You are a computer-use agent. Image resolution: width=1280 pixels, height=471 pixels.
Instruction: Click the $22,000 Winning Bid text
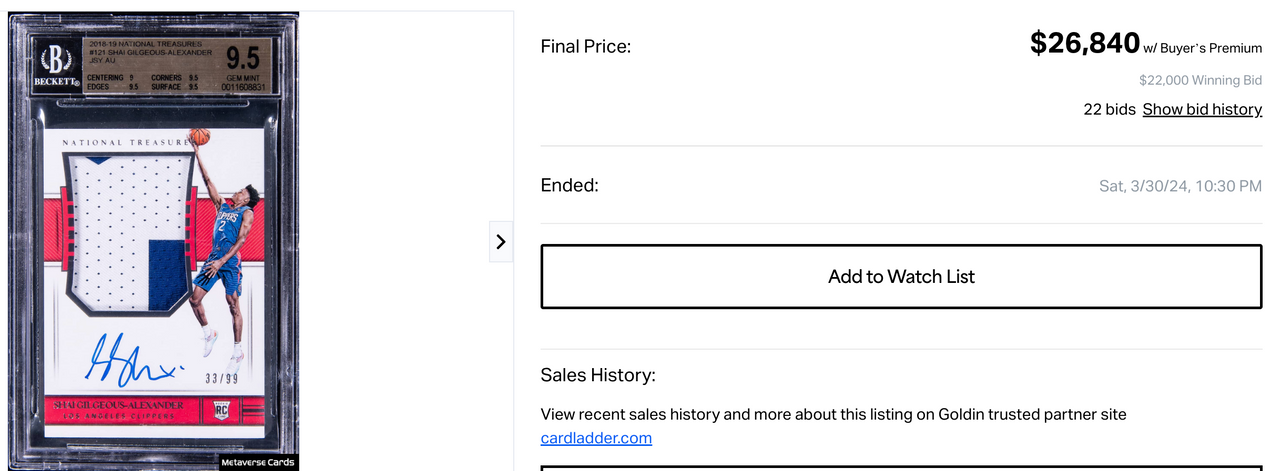click(x=1200, y=80)
